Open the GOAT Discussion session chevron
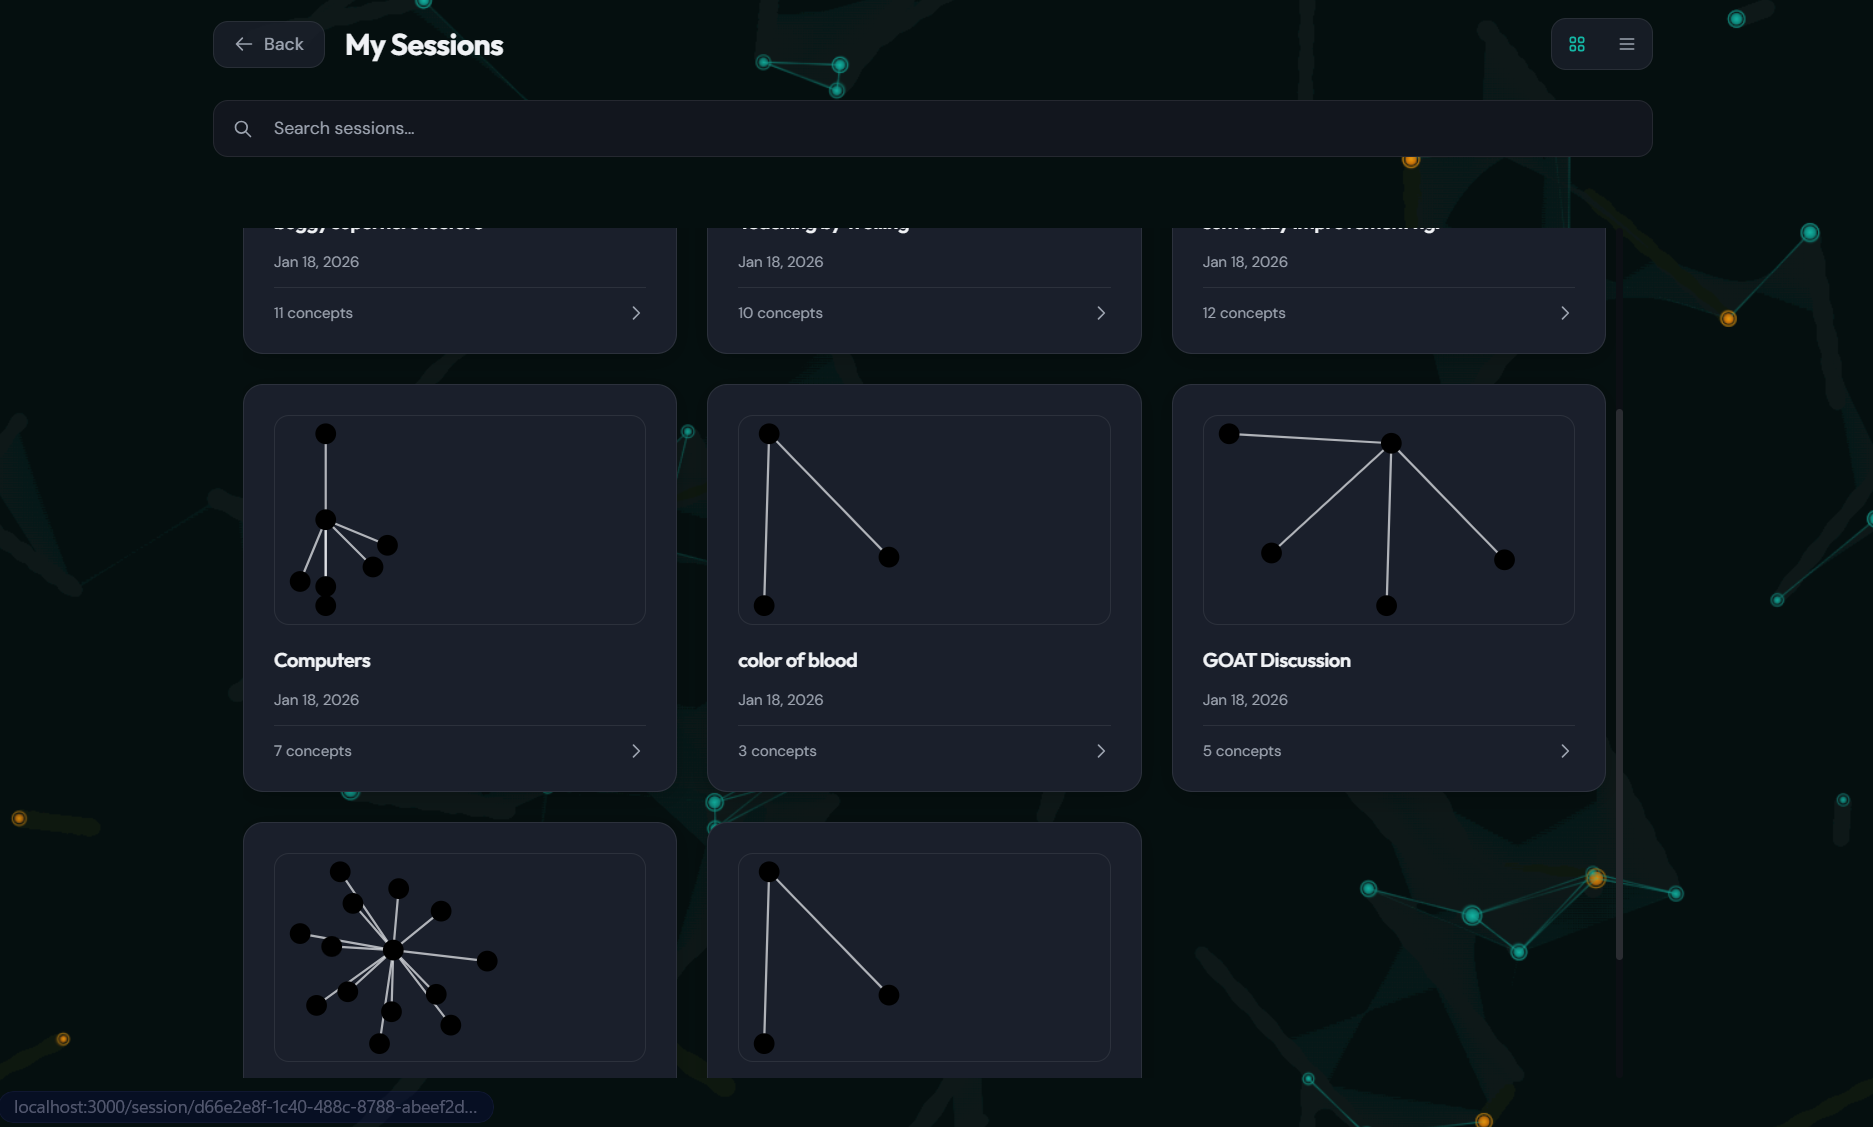This screenshot has height=1127, width=1873. click(x=1565, y=751)
